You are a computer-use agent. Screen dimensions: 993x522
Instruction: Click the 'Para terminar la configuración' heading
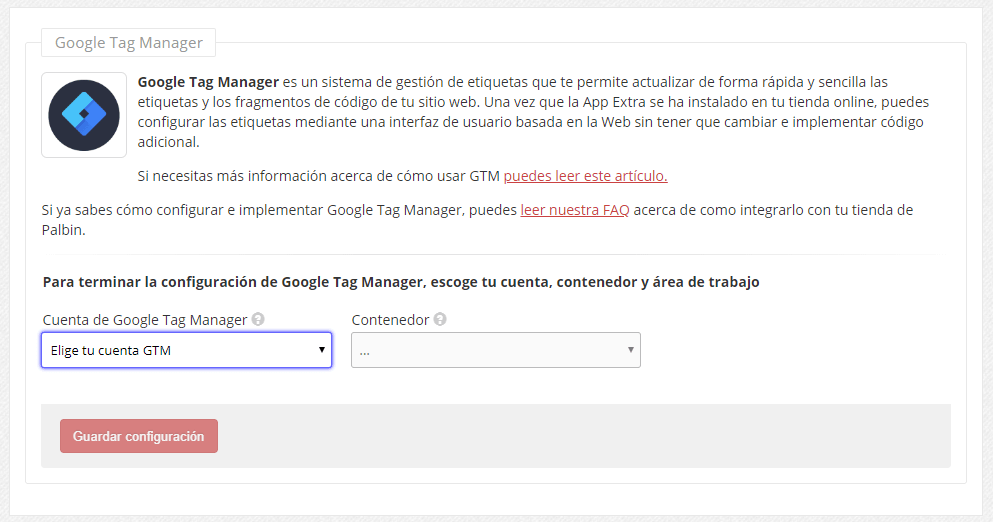(x=401, y=282)
